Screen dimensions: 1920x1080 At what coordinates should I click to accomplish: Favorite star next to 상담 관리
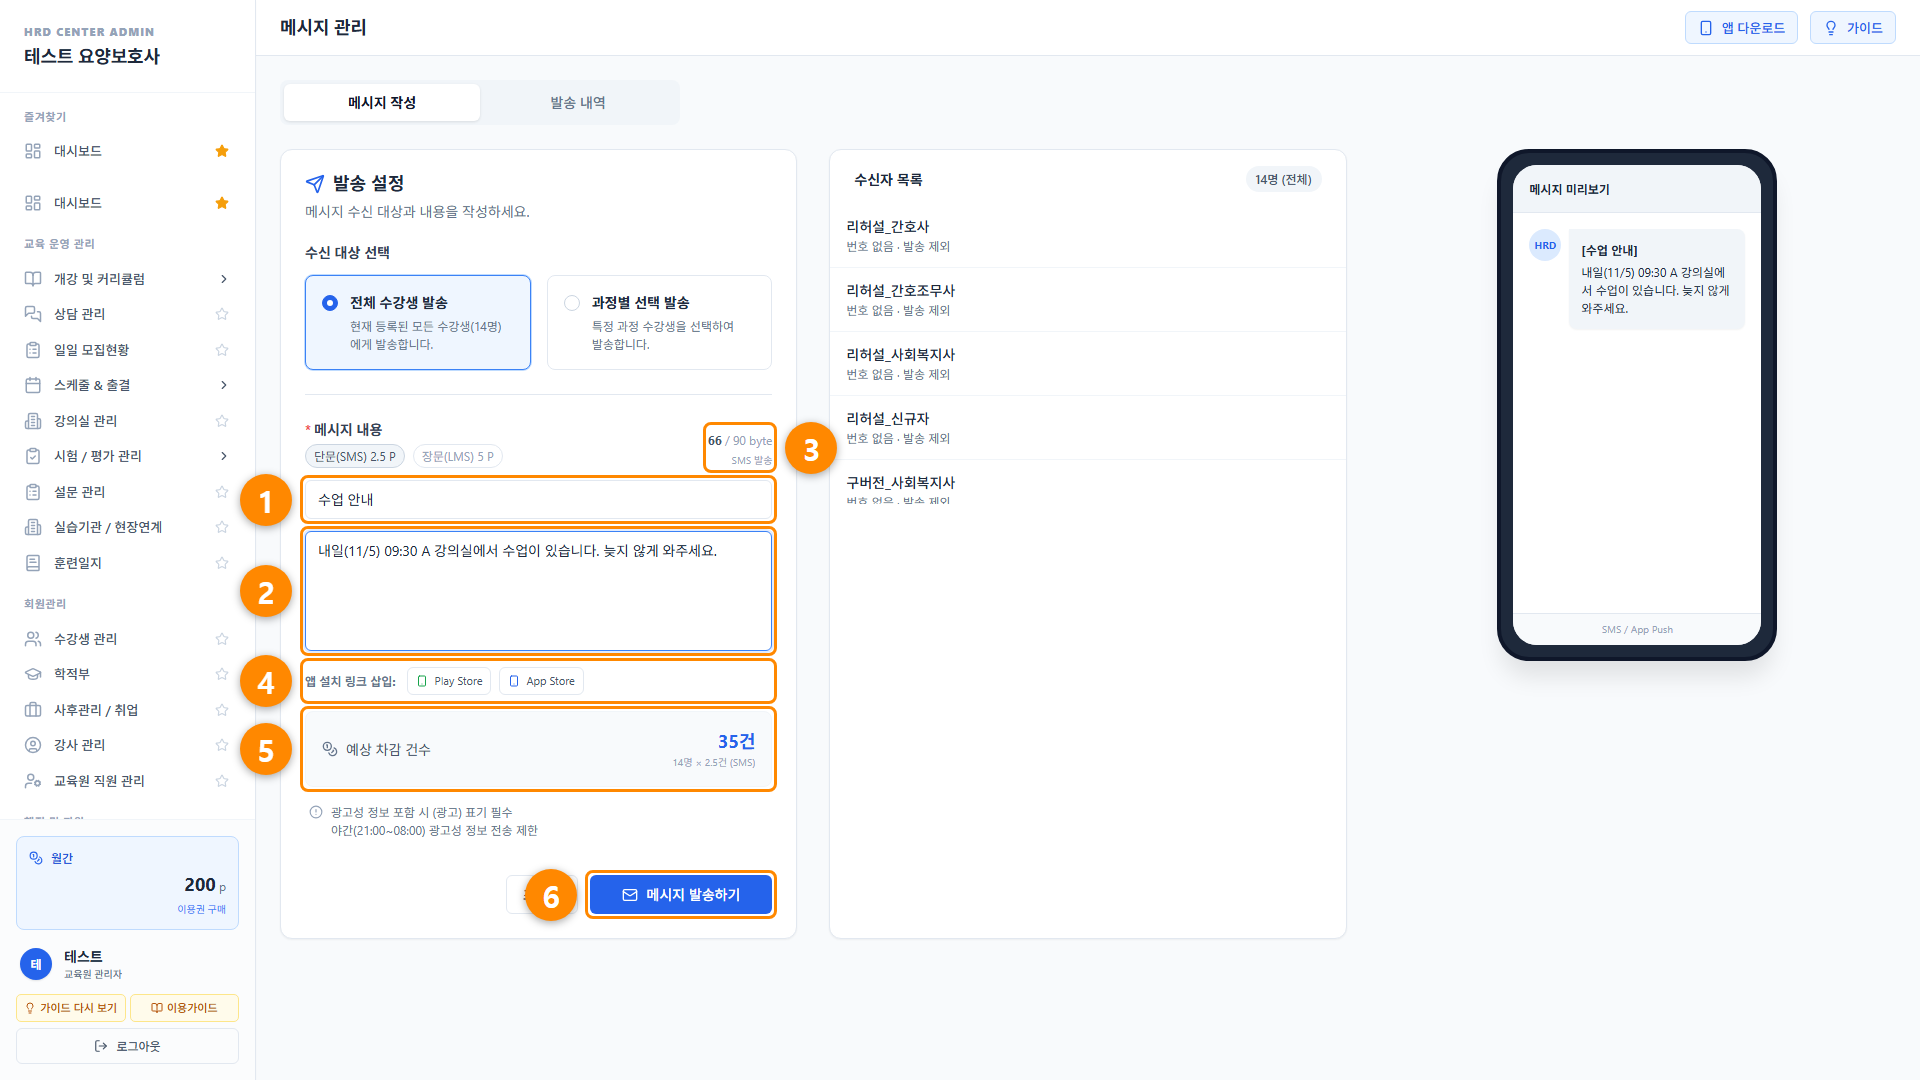coord(222,314)
